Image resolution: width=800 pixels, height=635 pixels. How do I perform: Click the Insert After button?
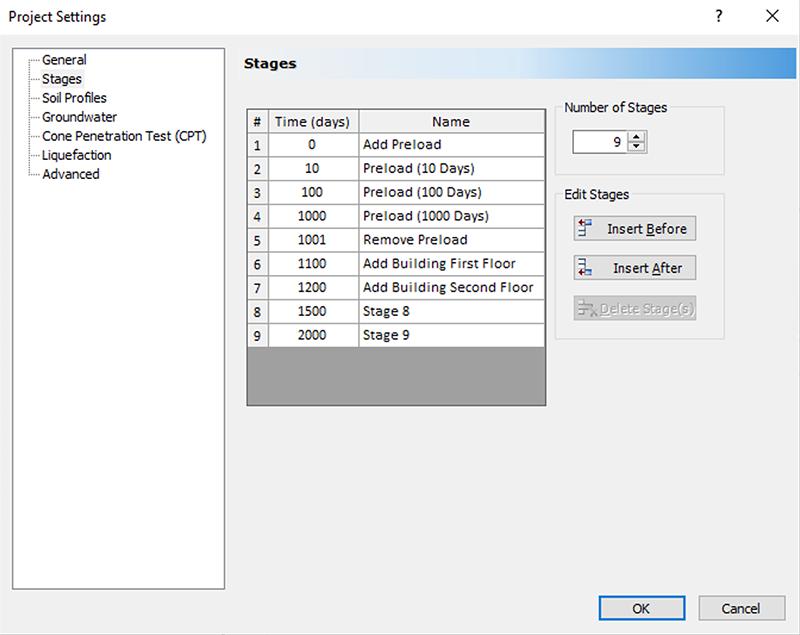point(634,268)
